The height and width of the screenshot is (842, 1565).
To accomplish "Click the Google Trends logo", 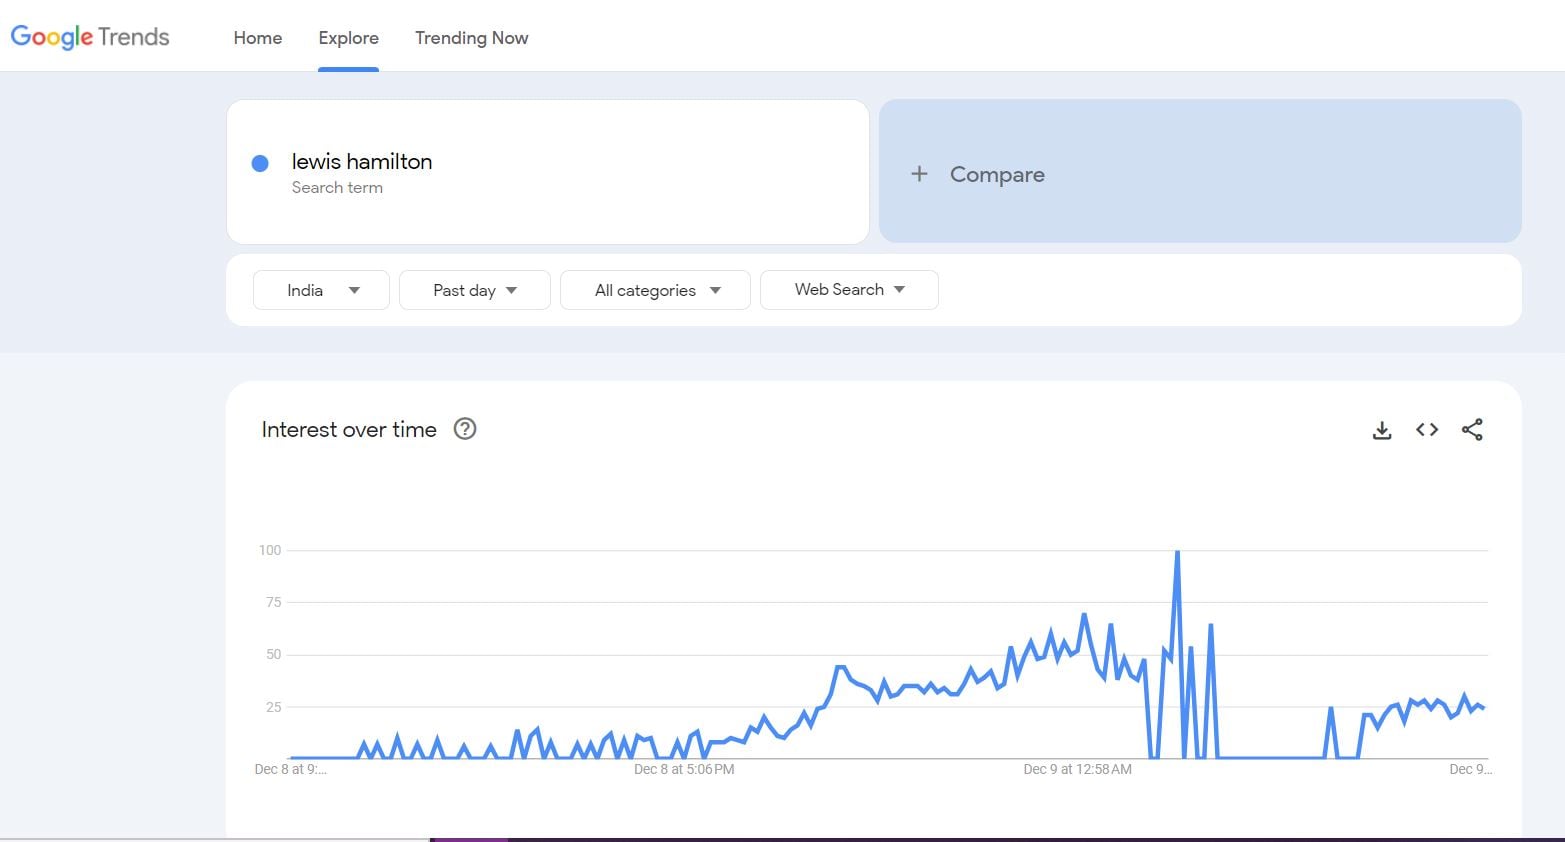I will 90,37.
